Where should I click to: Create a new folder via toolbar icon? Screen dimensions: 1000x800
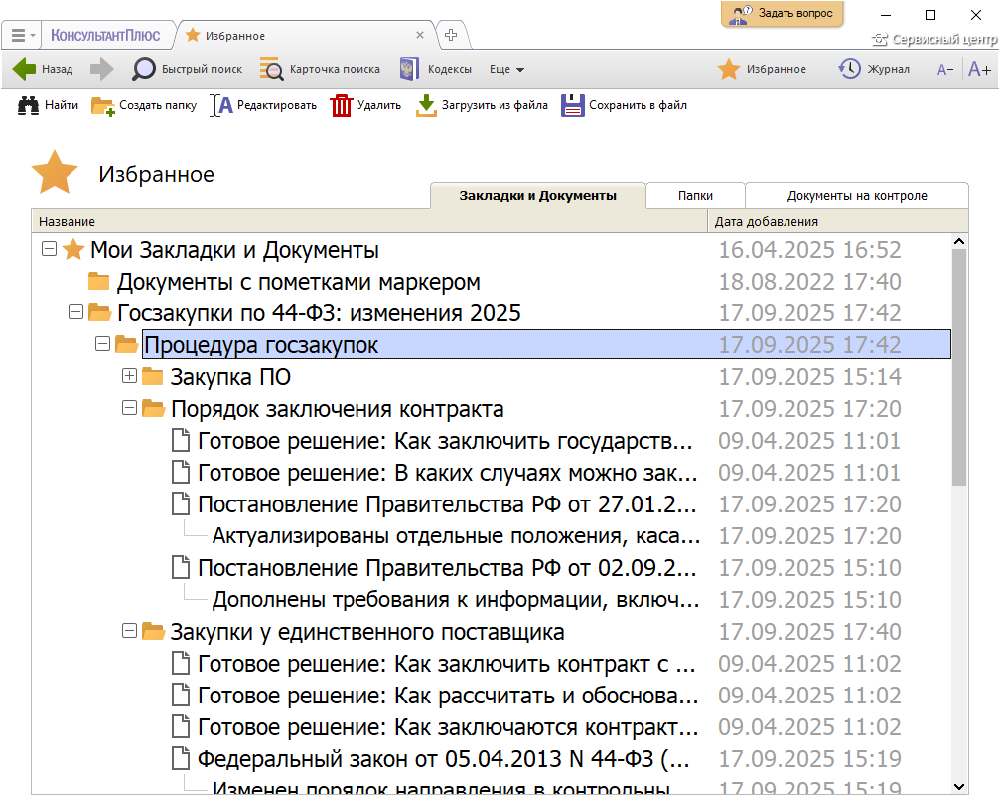pos(102,105)
